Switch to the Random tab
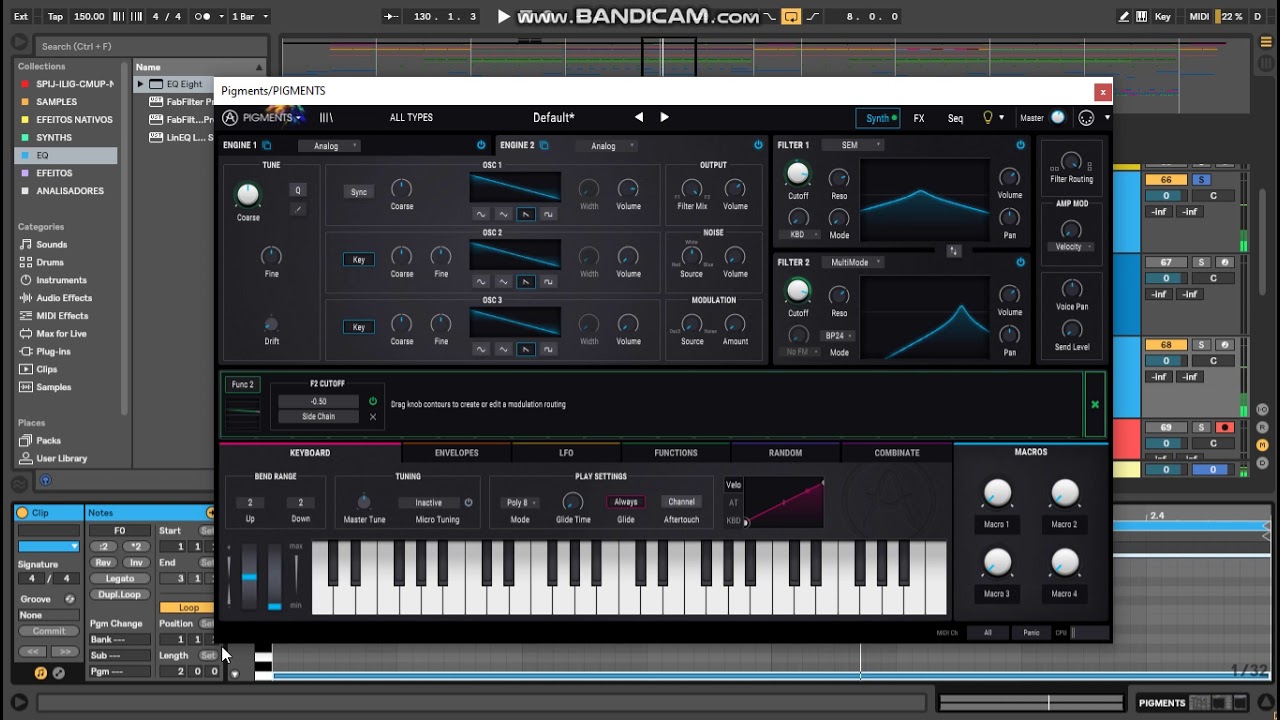The height and width of the screenshot is (720, 1280). [x=786, y=453]
